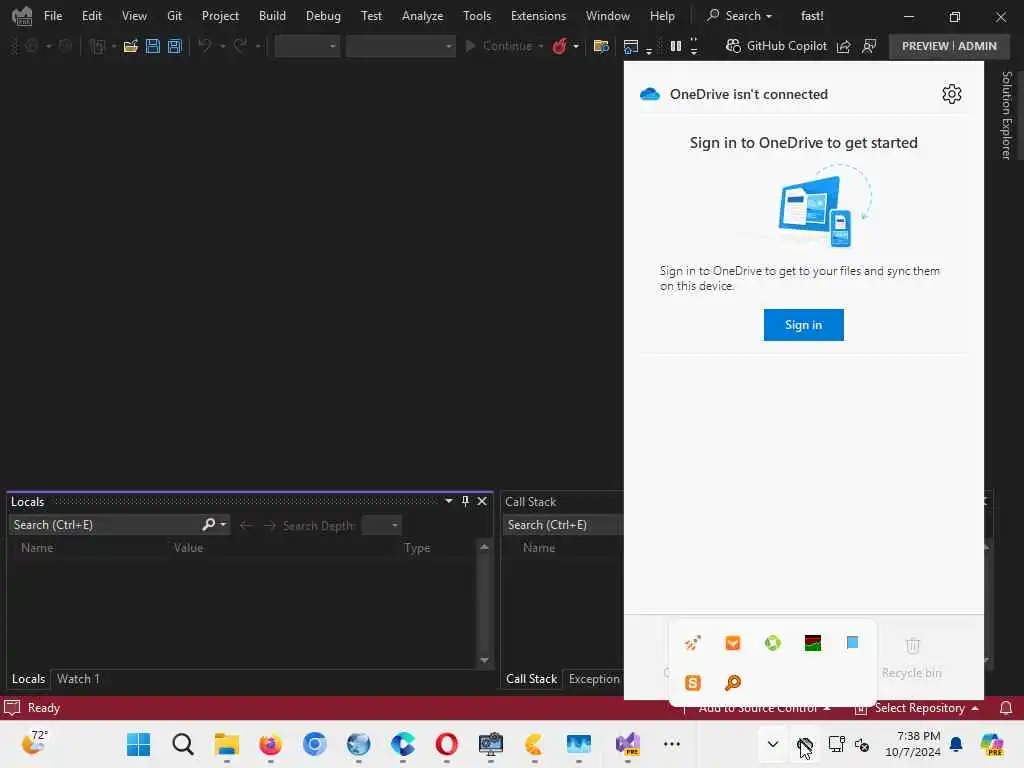Click the Find in Files folder icon
This screenshot has height=768, width=1024.
pos(601,46)
